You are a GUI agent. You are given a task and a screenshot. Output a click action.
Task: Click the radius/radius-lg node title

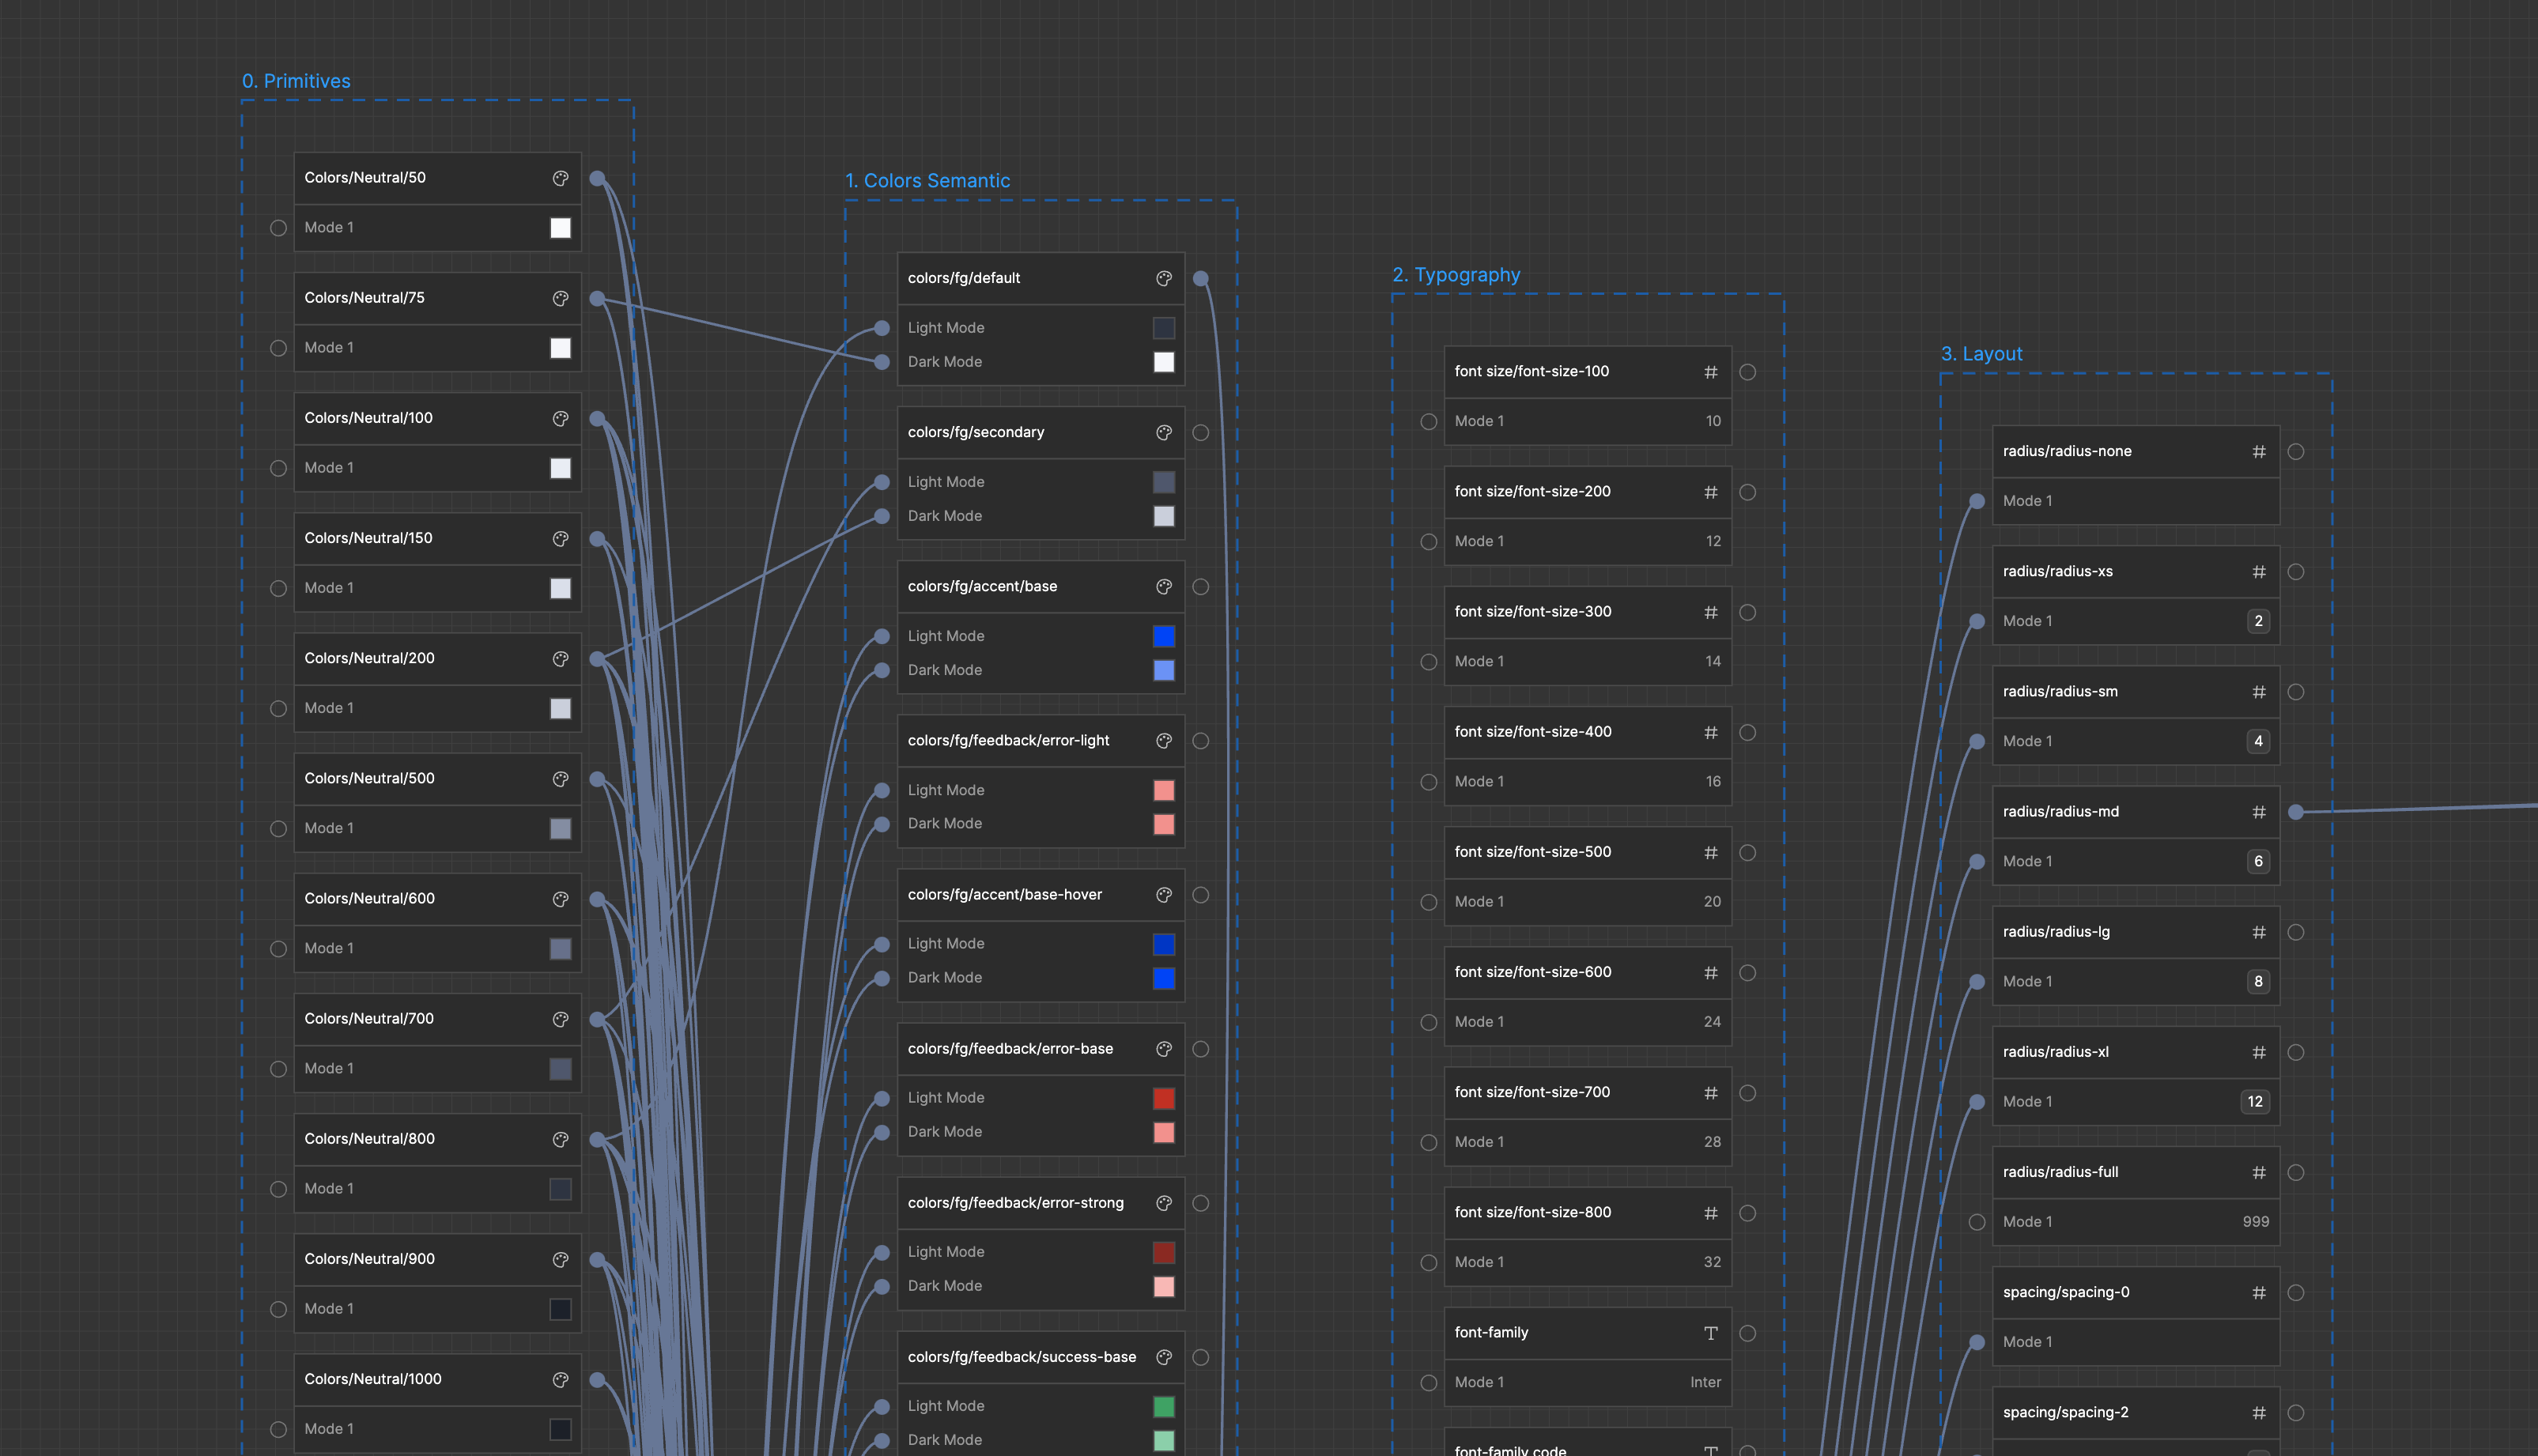[x=2056, y=932]
